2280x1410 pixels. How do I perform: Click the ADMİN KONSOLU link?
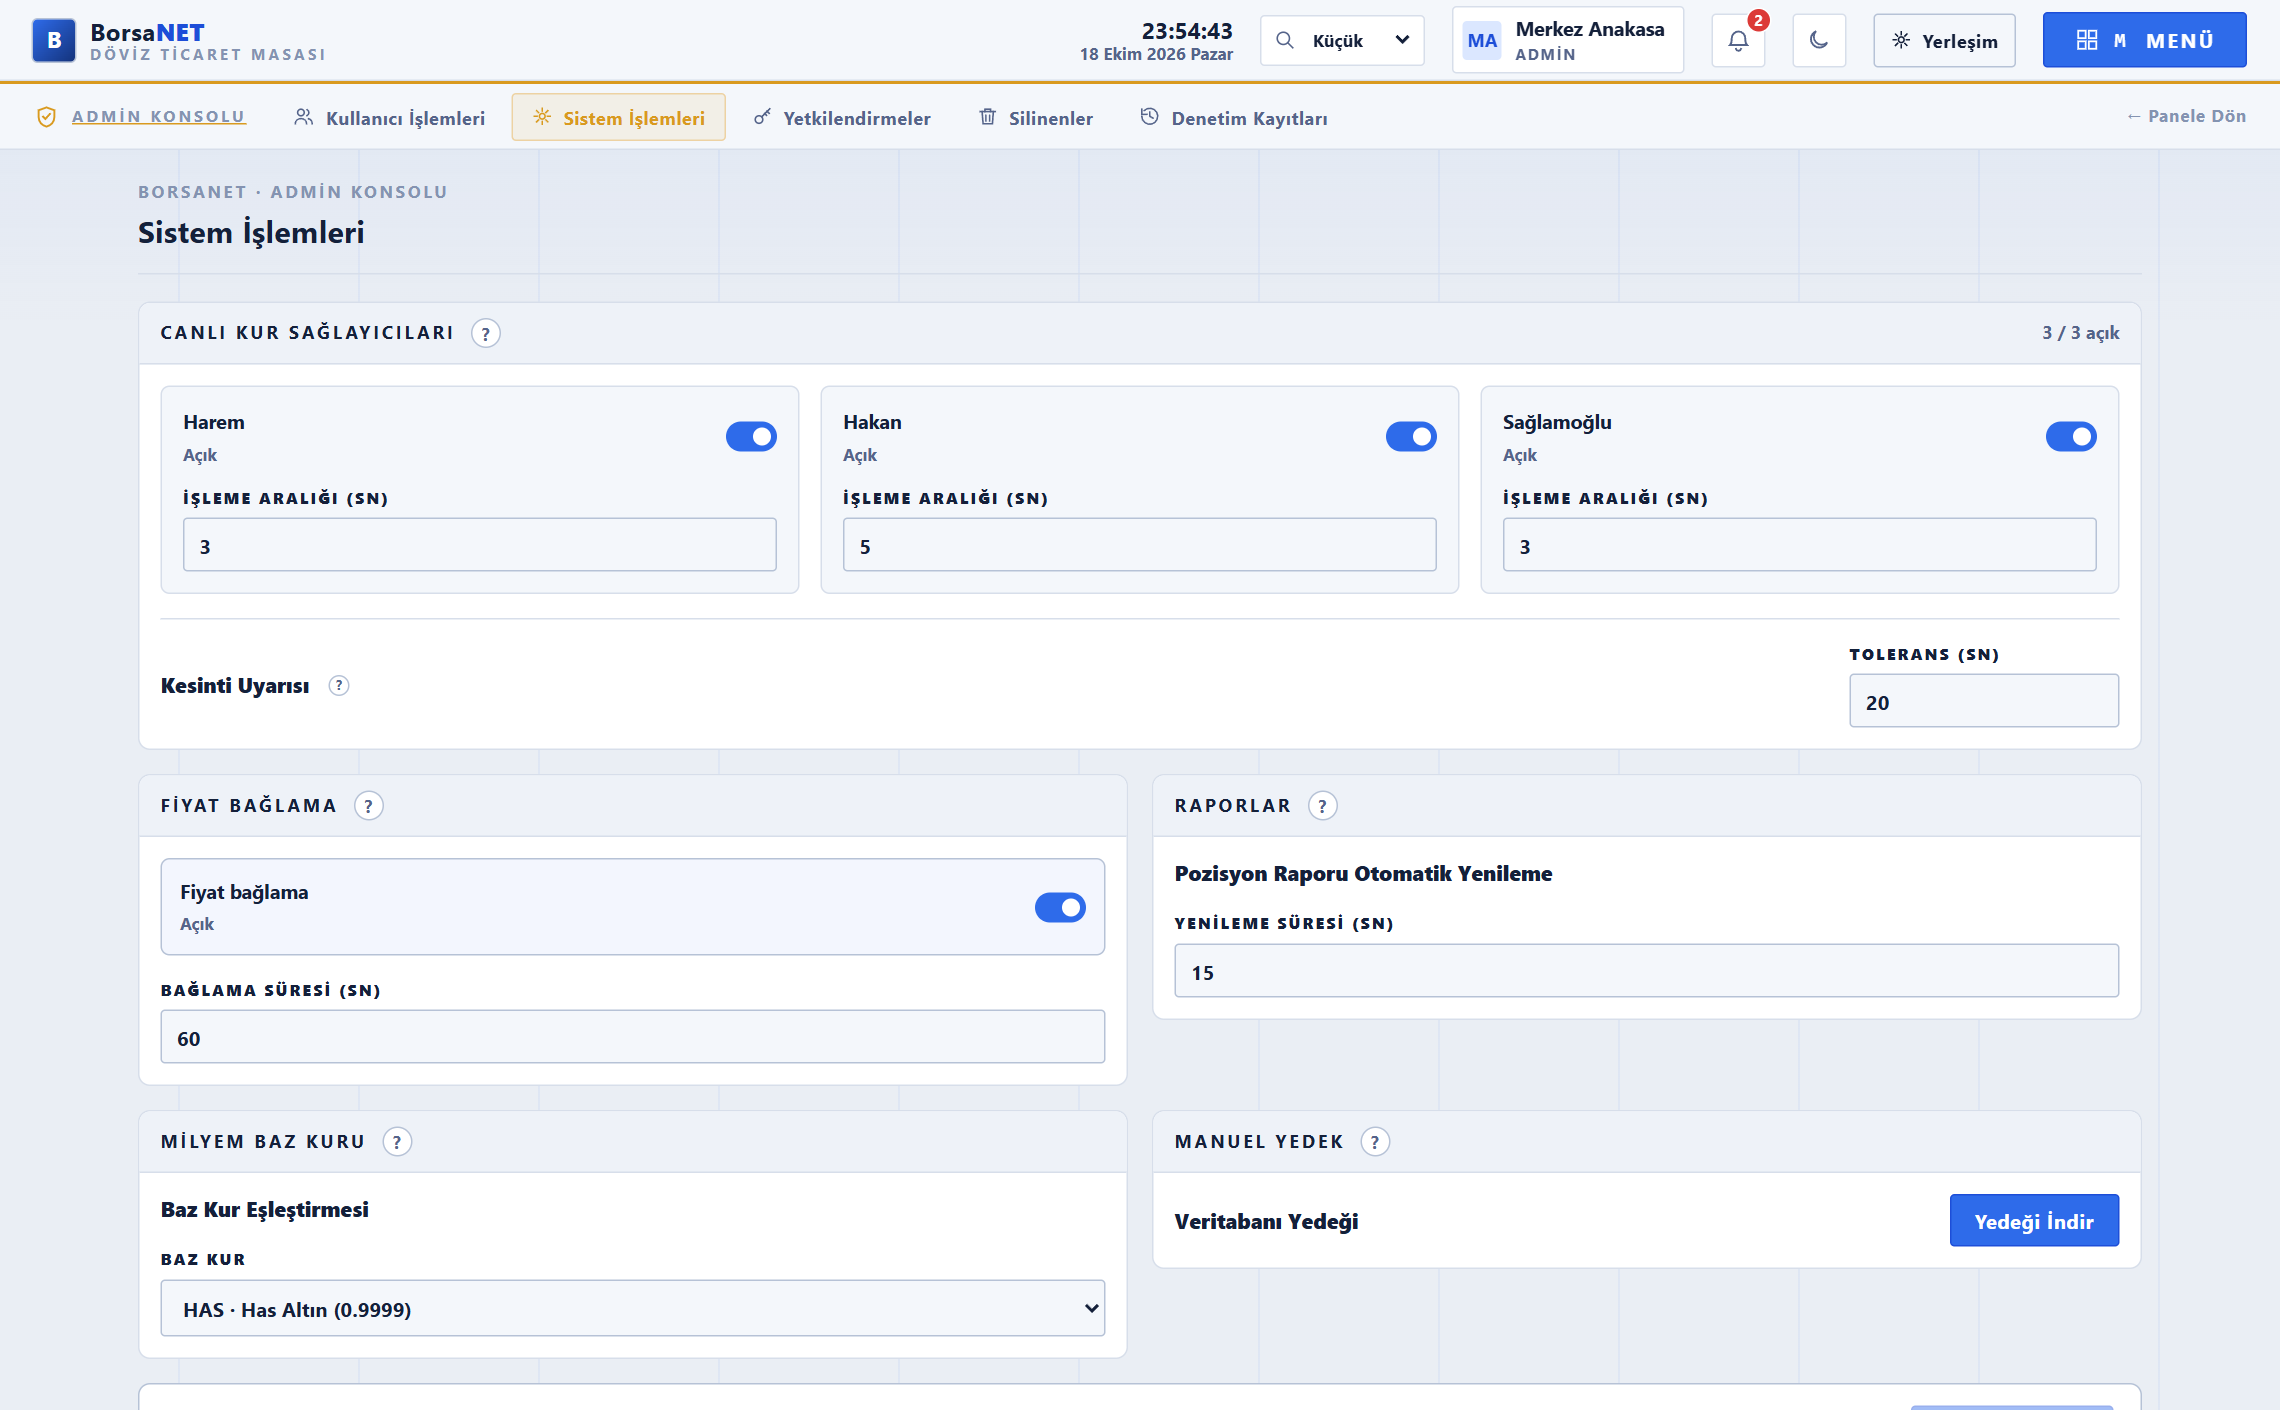tap(158, 117)
